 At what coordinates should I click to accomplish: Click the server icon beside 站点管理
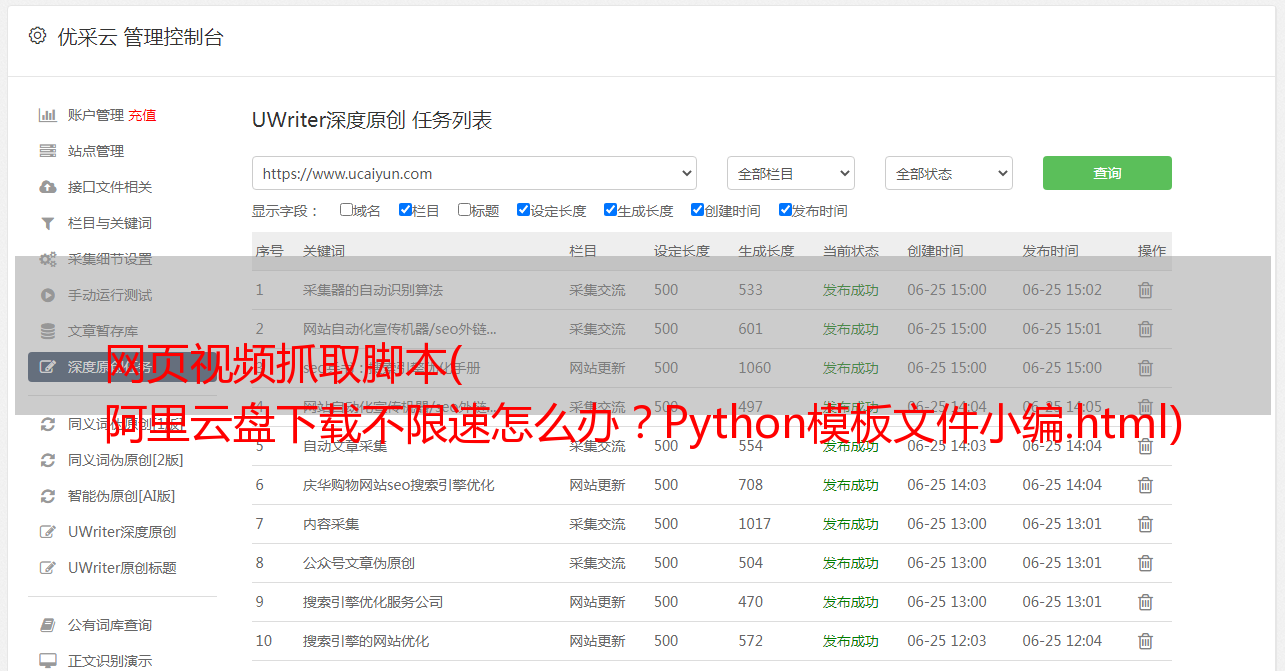click(47, 151)
